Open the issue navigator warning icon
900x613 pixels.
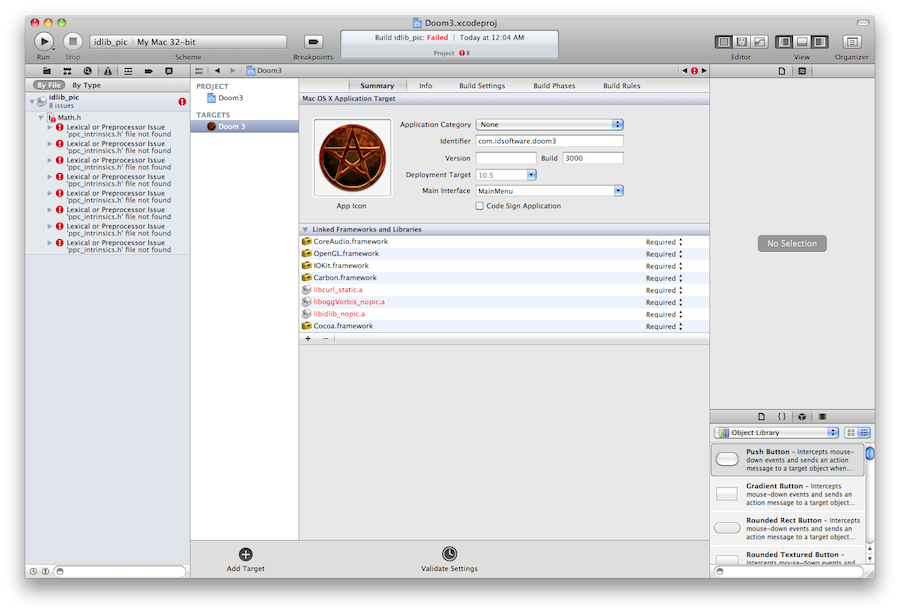tap(107, 71)
